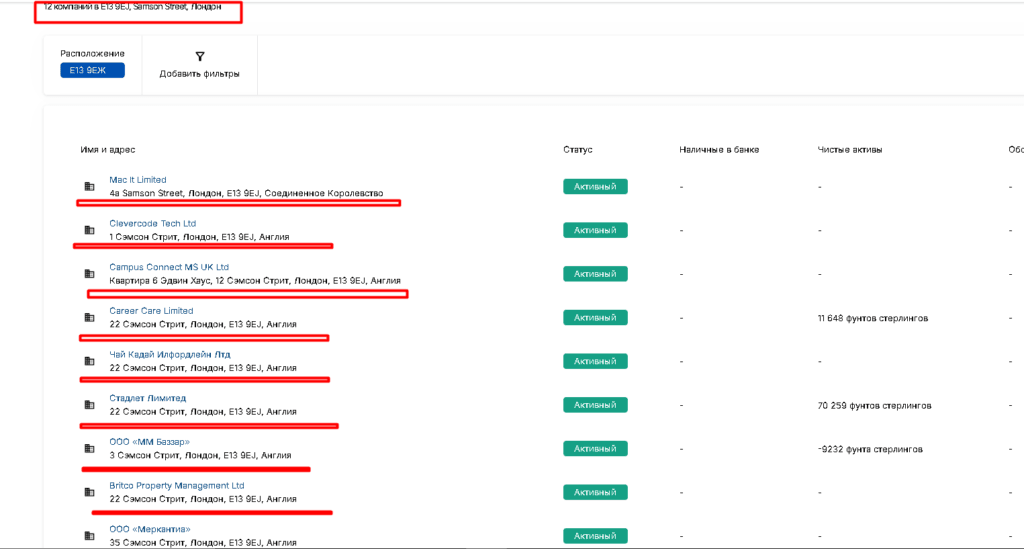Image resolution: width=1024 pixels, height=549 pixels.
Task: Click Добавить фильтры button label
Action: pyautogui.click(x=200, y=74)
